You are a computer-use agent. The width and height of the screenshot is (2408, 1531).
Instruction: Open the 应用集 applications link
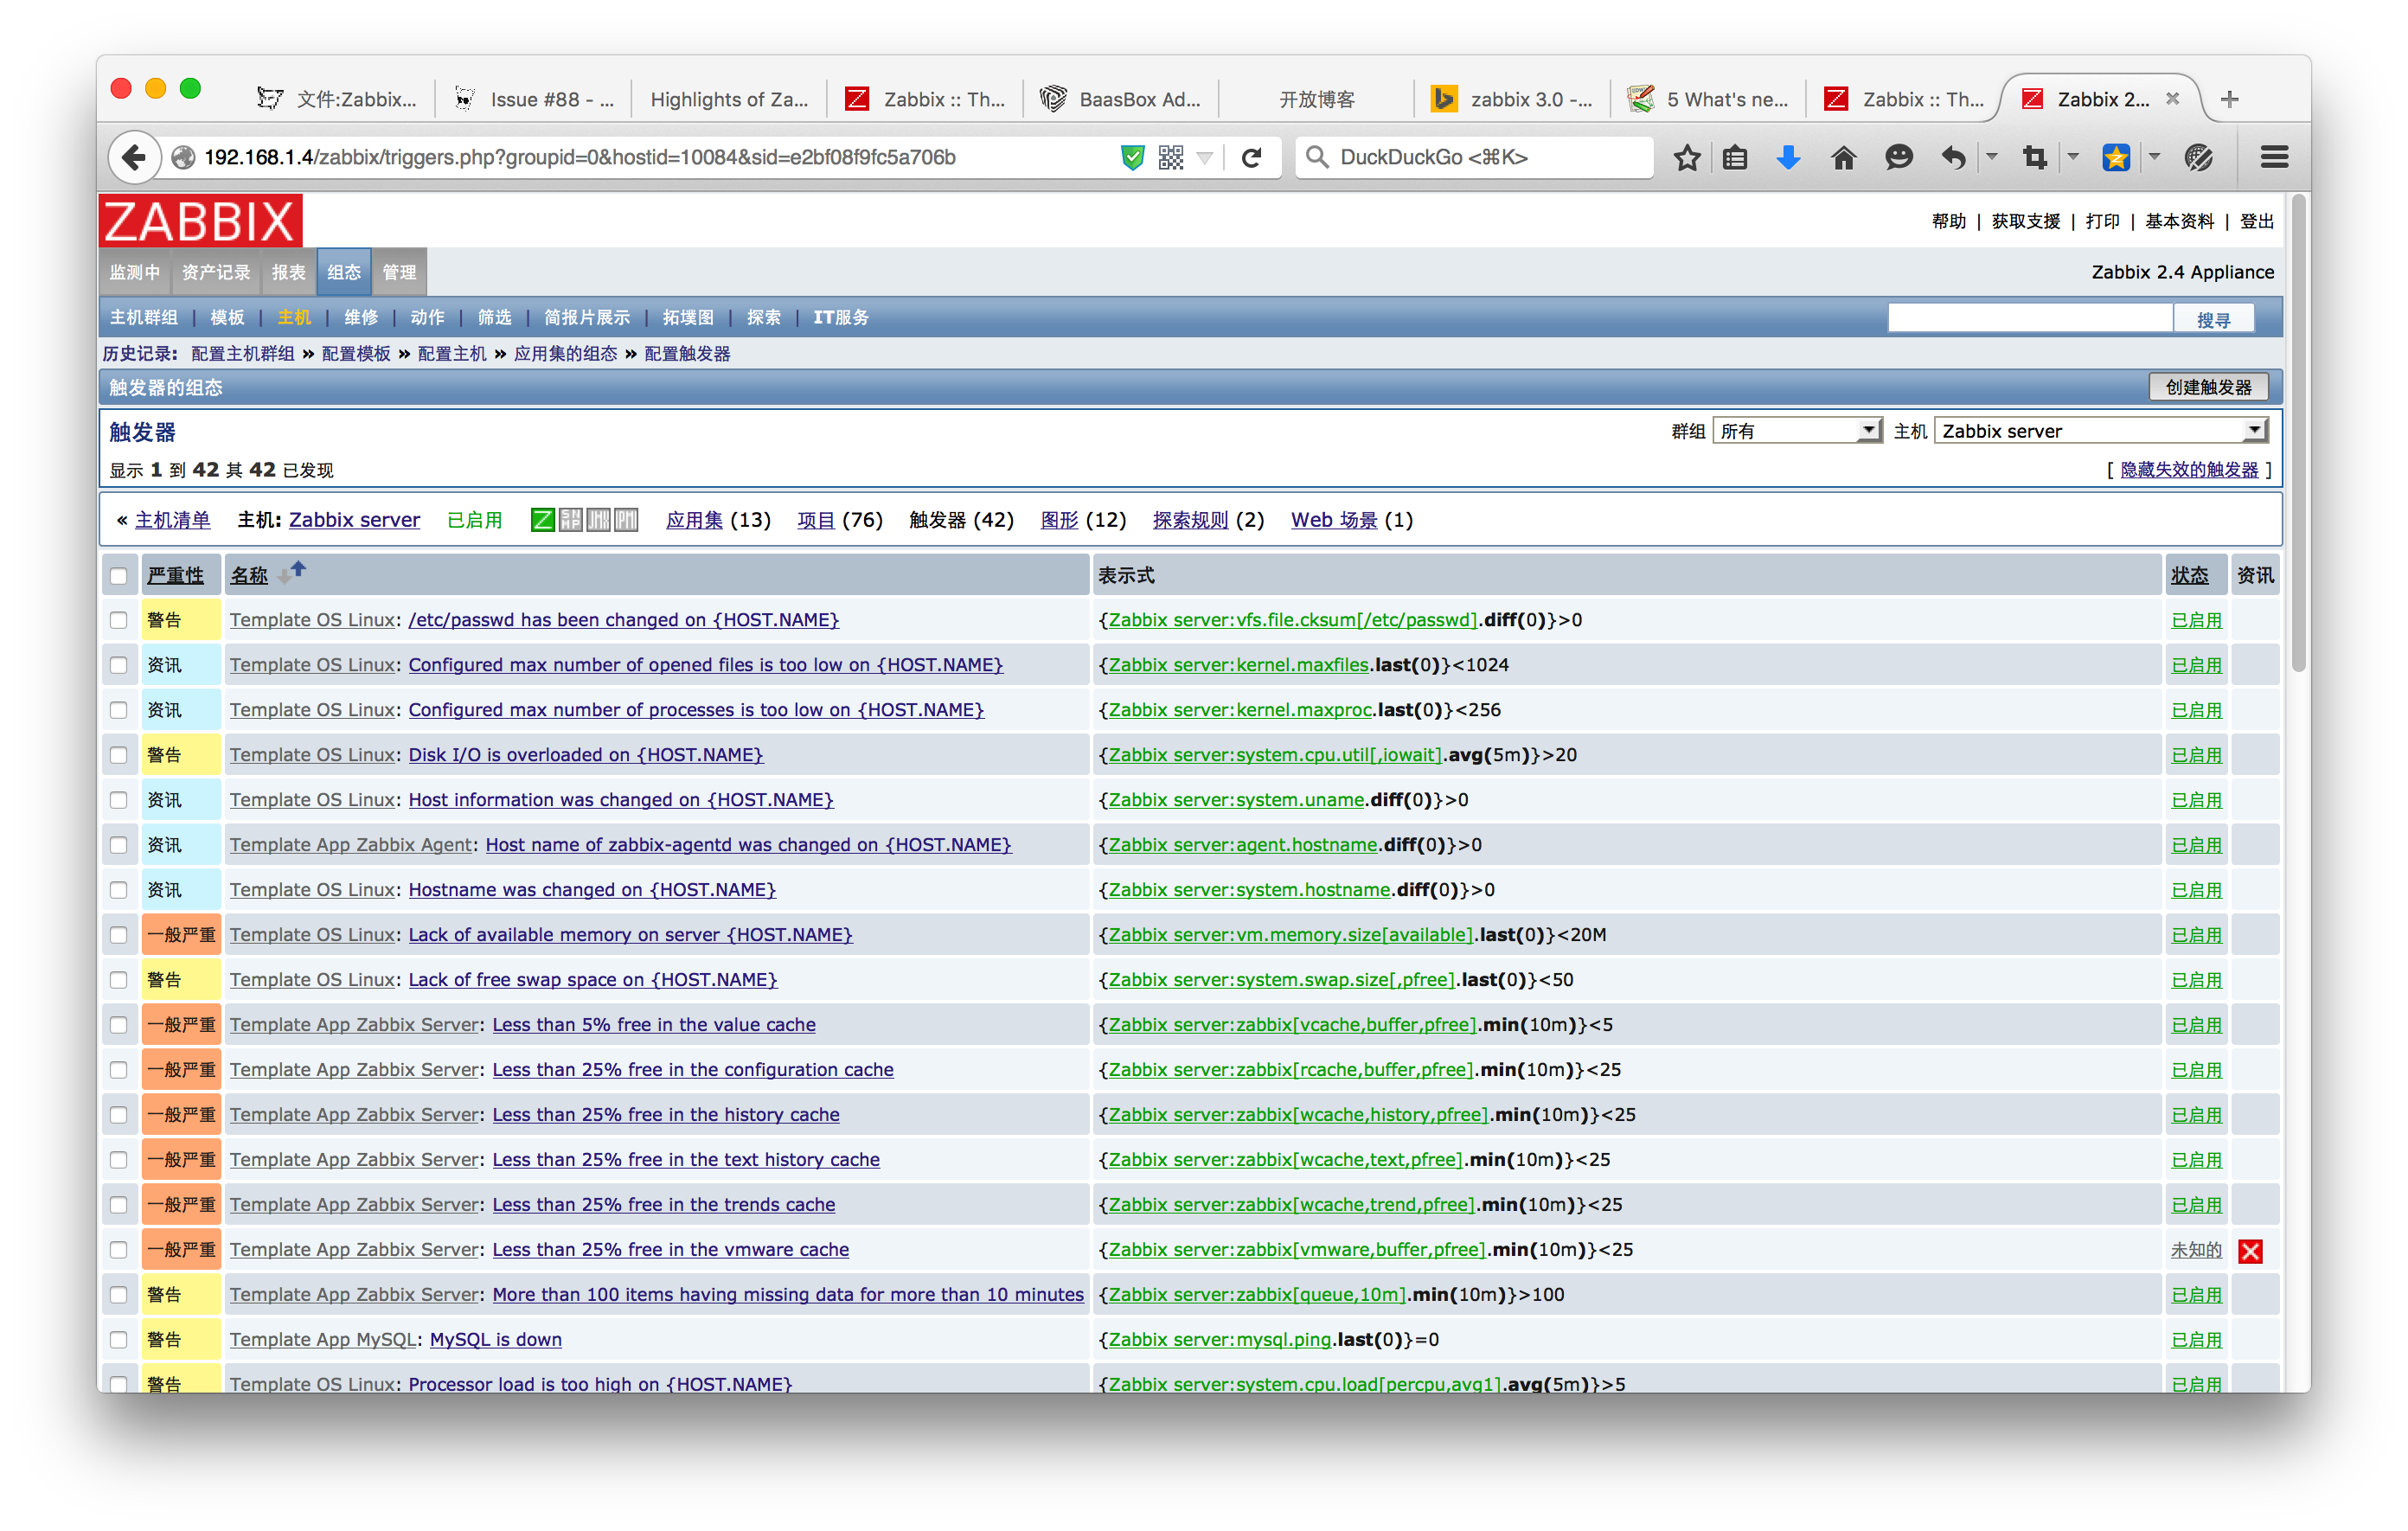coord(694,520)
